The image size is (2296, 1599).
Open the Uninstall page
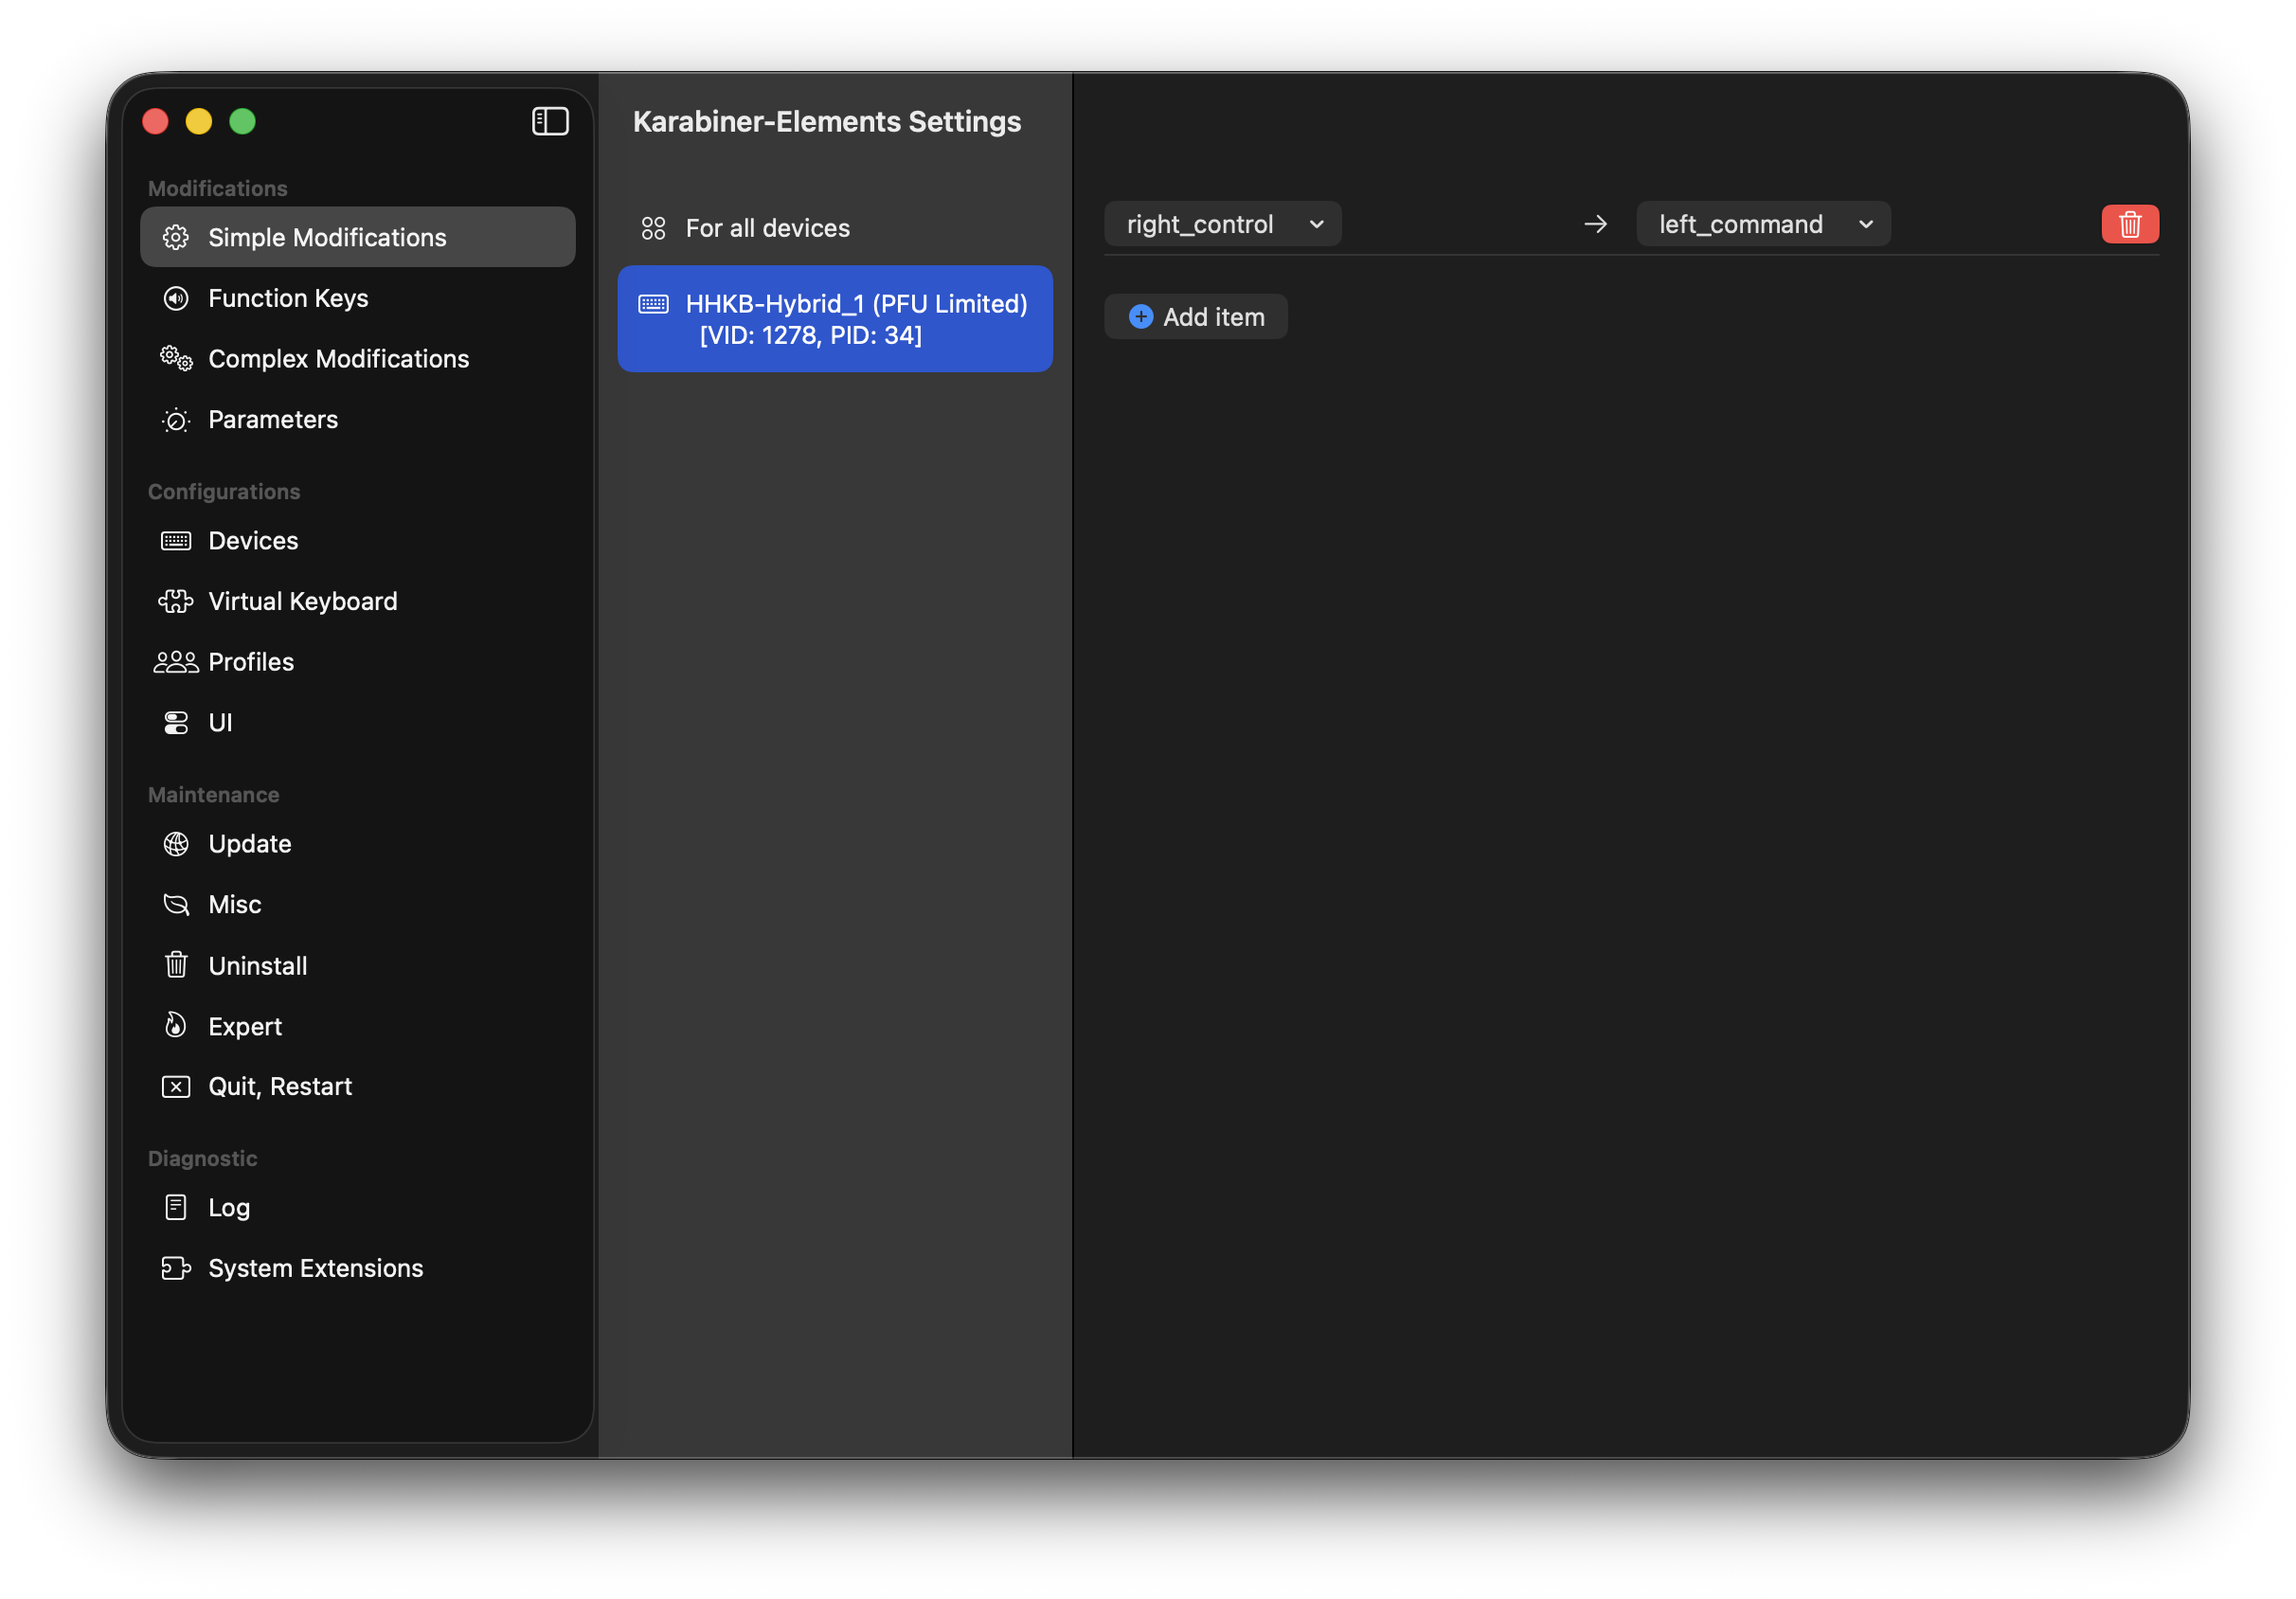[358, 965]
